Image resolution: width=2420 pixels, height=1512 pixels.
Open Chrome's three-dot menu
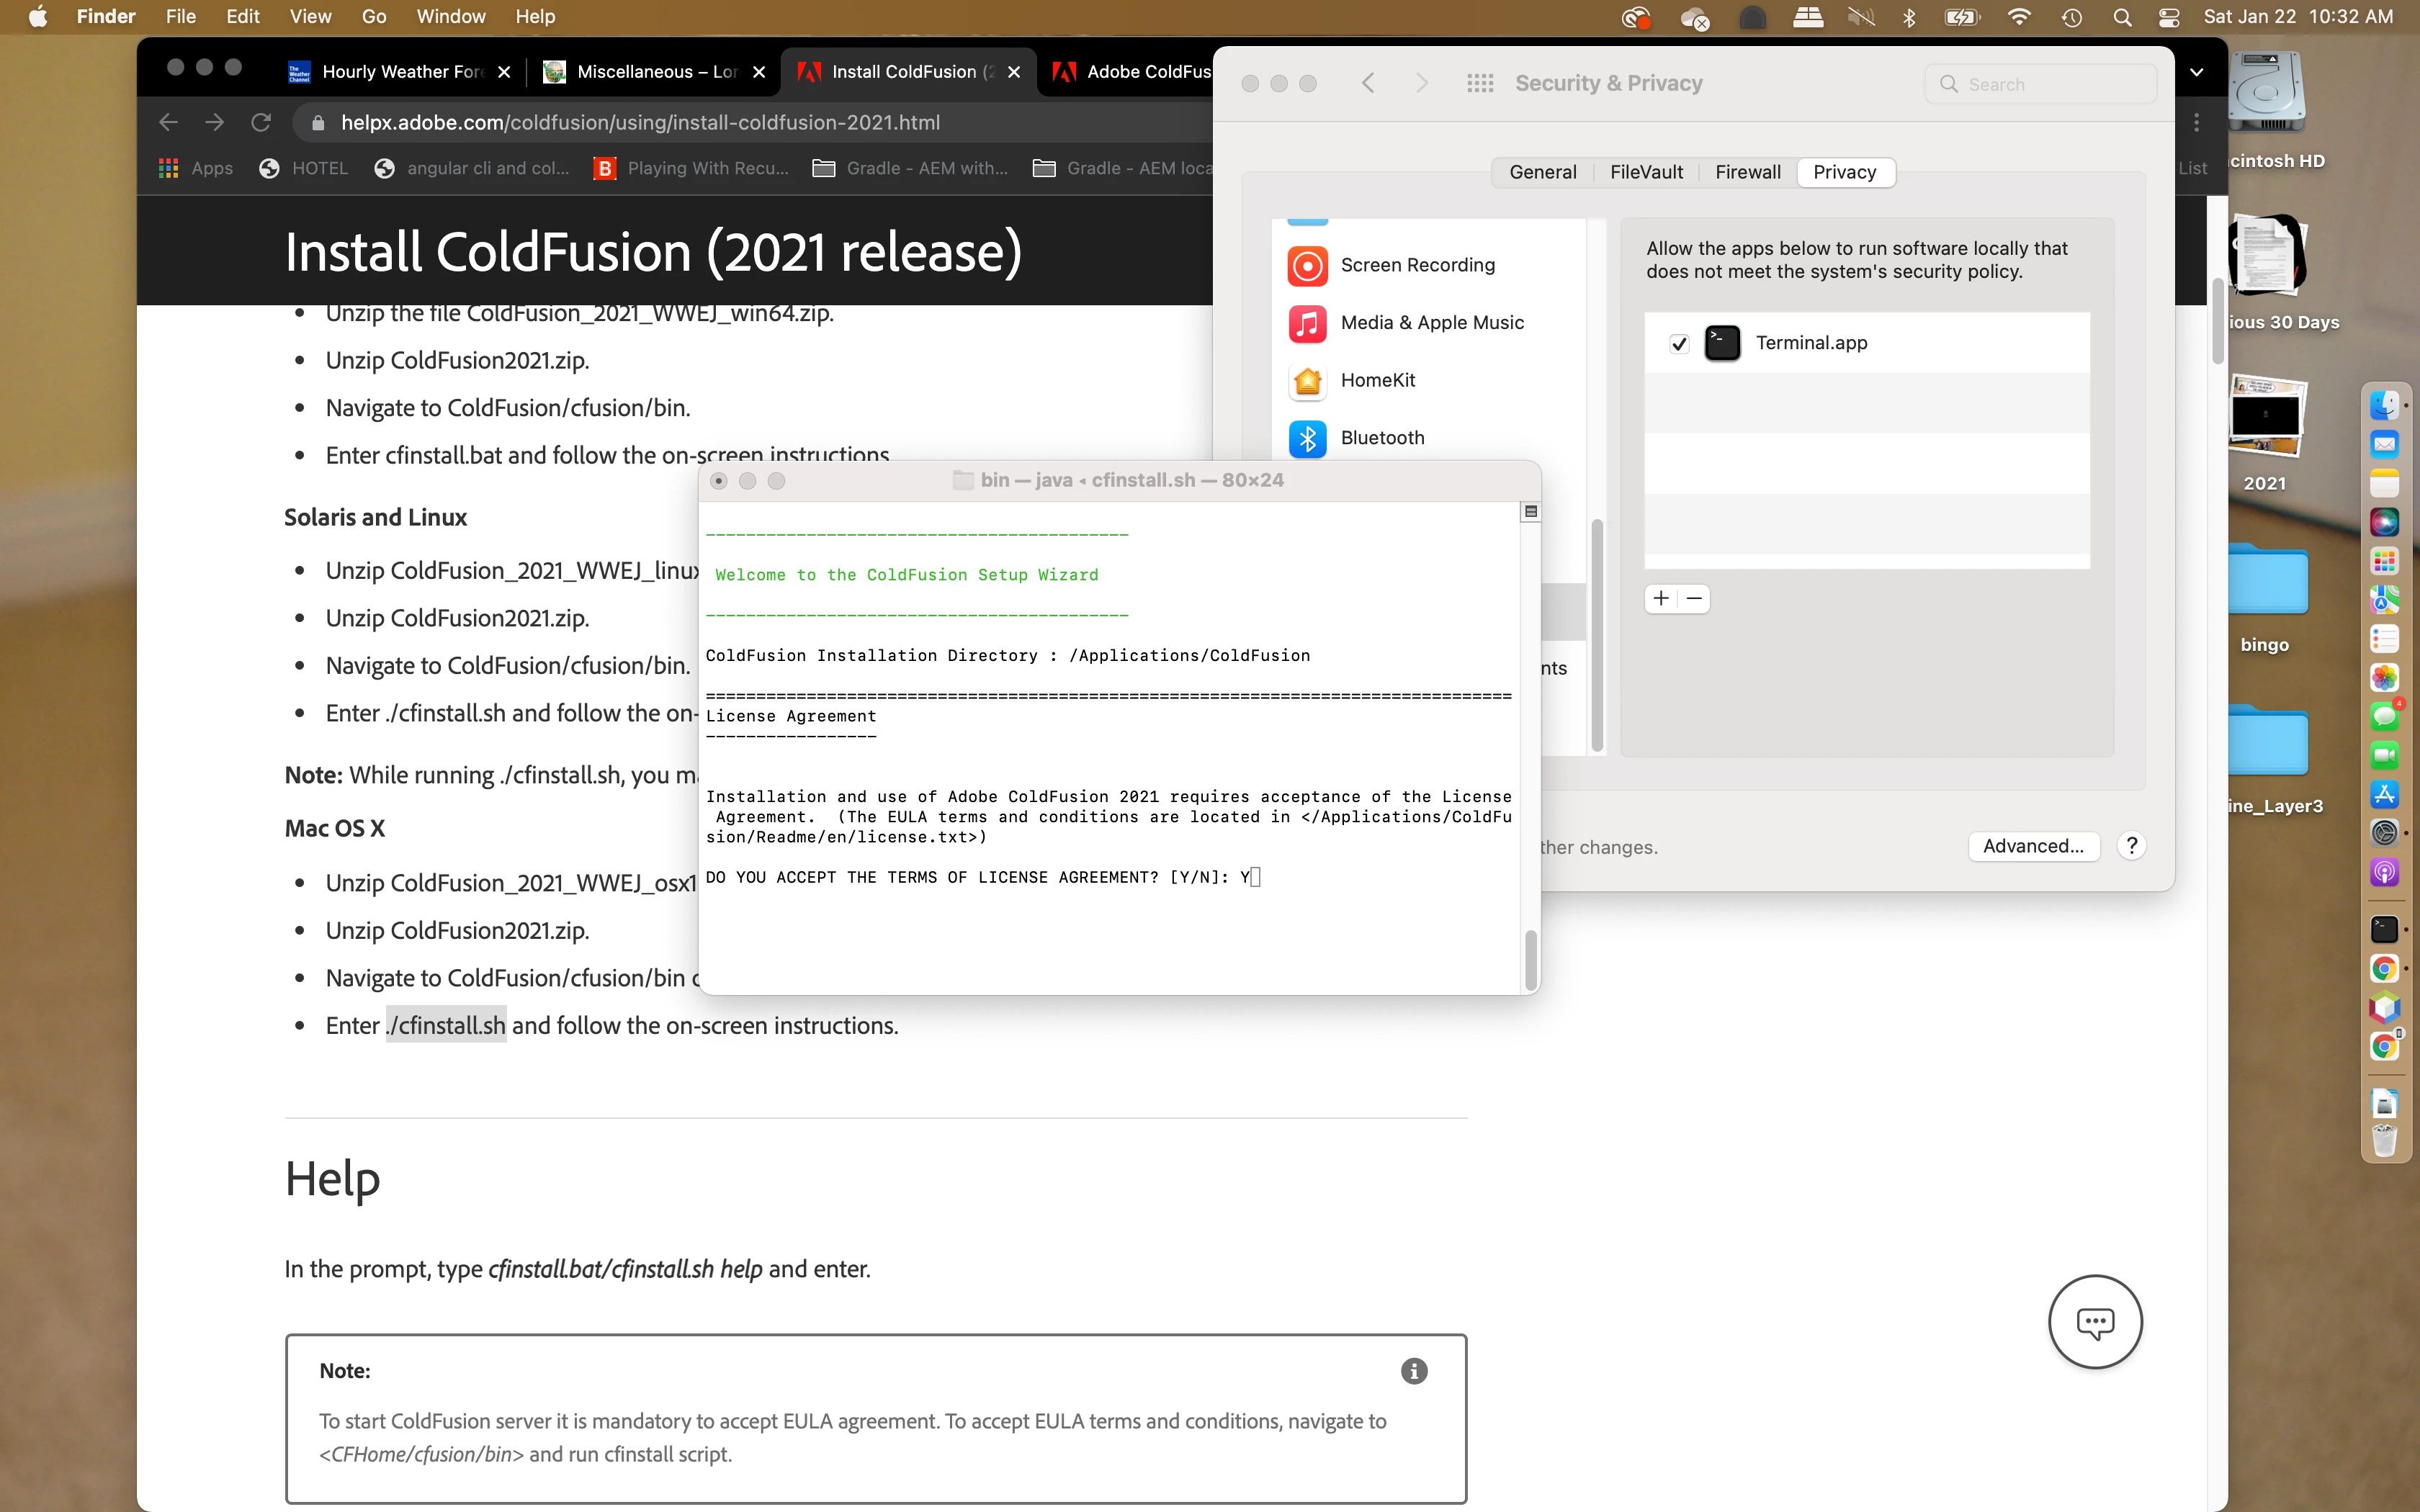pyautogui.click(x=2196, y=123)
